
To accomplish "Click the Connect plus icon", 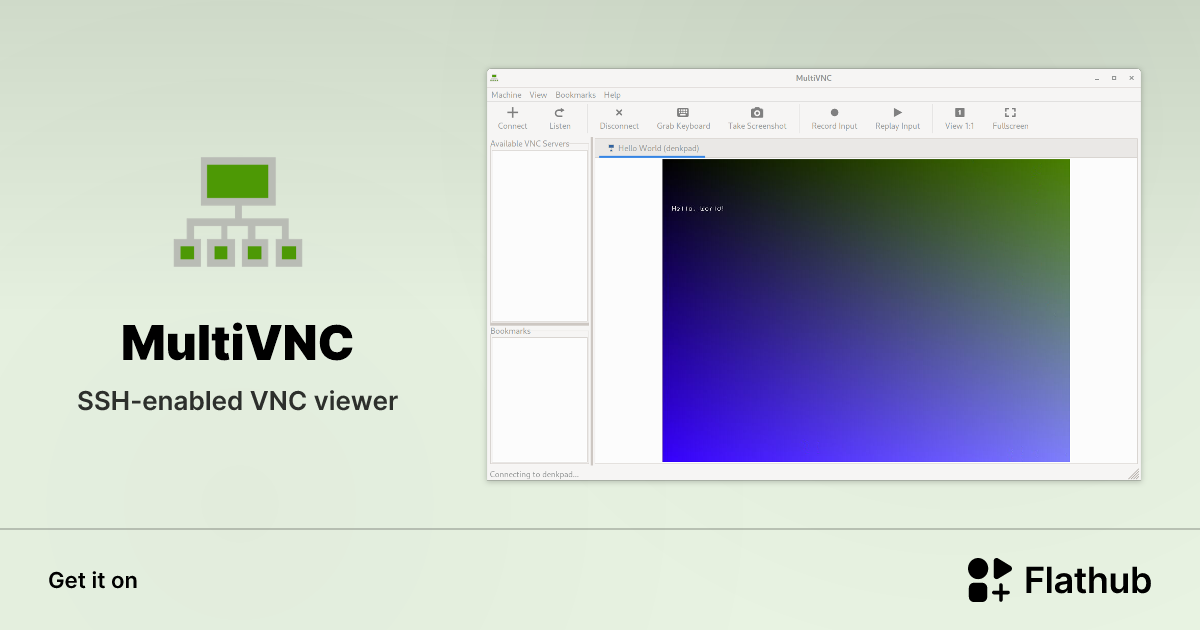I will pyautogui.click(x=512, y=113).
